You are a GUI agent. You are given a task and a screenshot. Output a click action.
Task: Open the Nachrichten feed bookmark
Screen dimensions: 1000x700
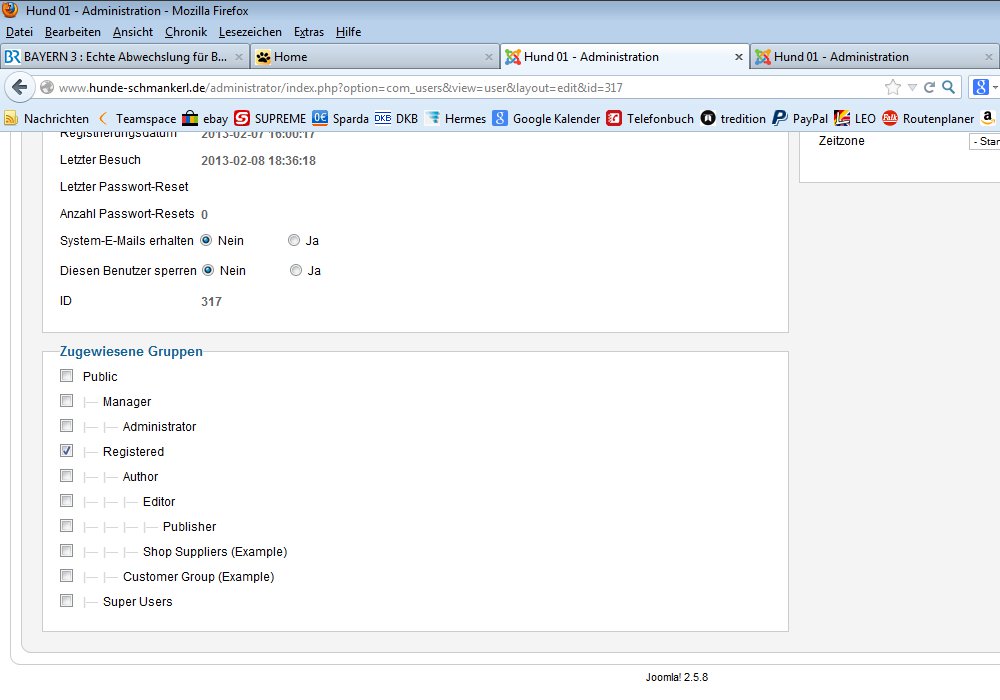point(47,118)
